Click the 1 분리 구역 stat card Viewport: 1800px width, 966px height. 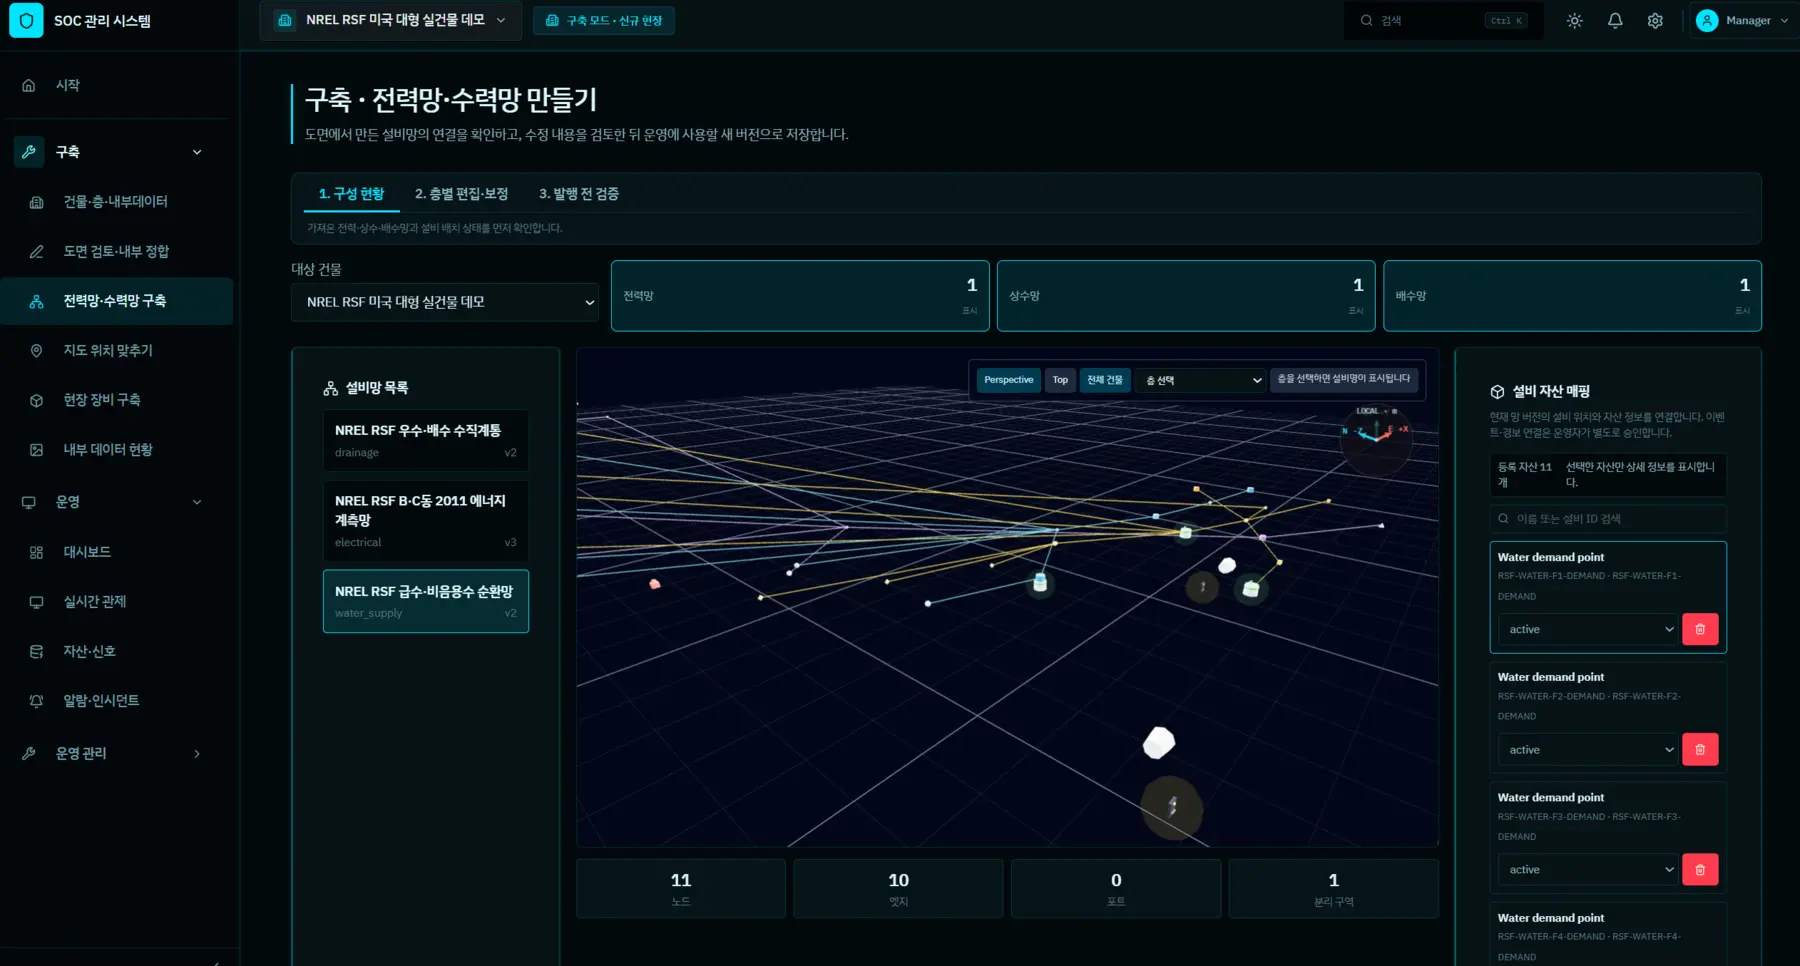pyautogui.click(x=1334, y=889)
